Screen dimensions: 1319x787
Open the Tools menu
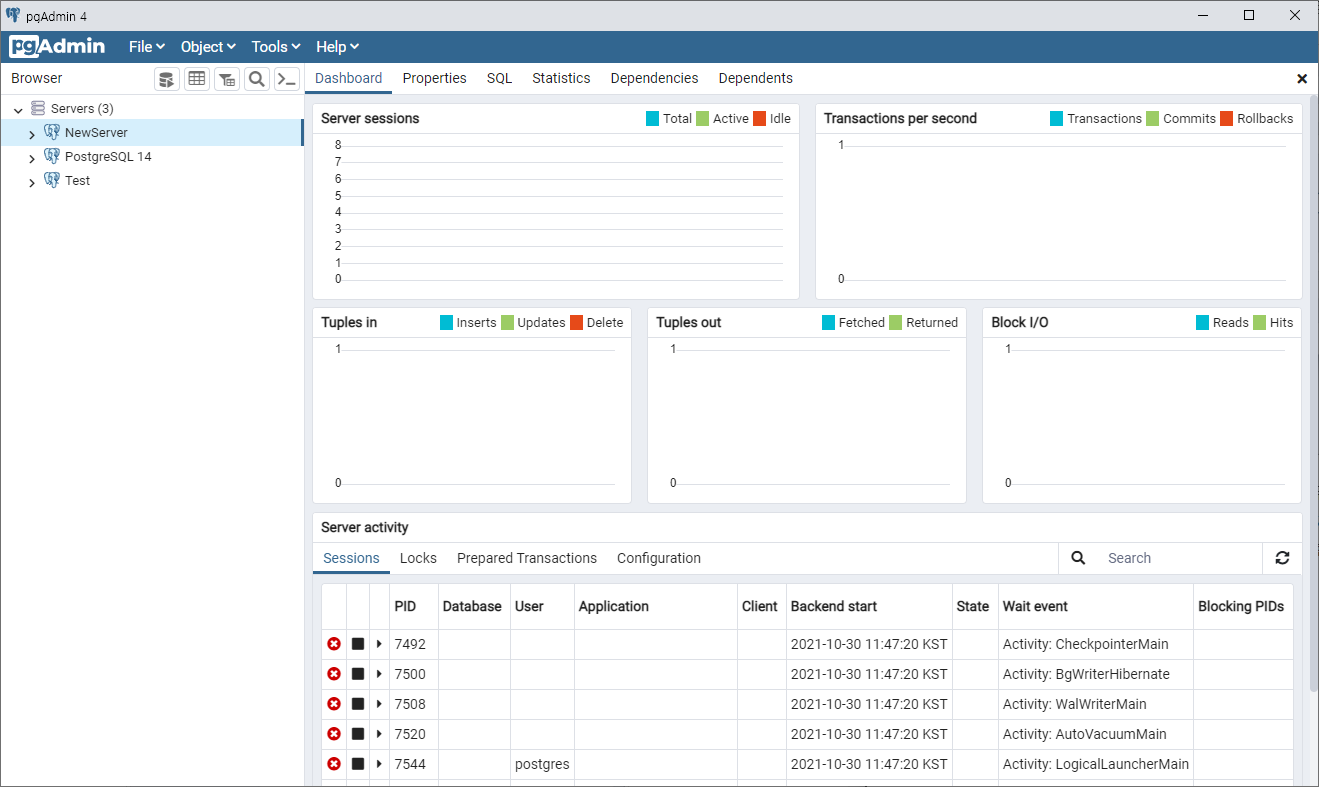pyautogui.click(x=276, y=47)
